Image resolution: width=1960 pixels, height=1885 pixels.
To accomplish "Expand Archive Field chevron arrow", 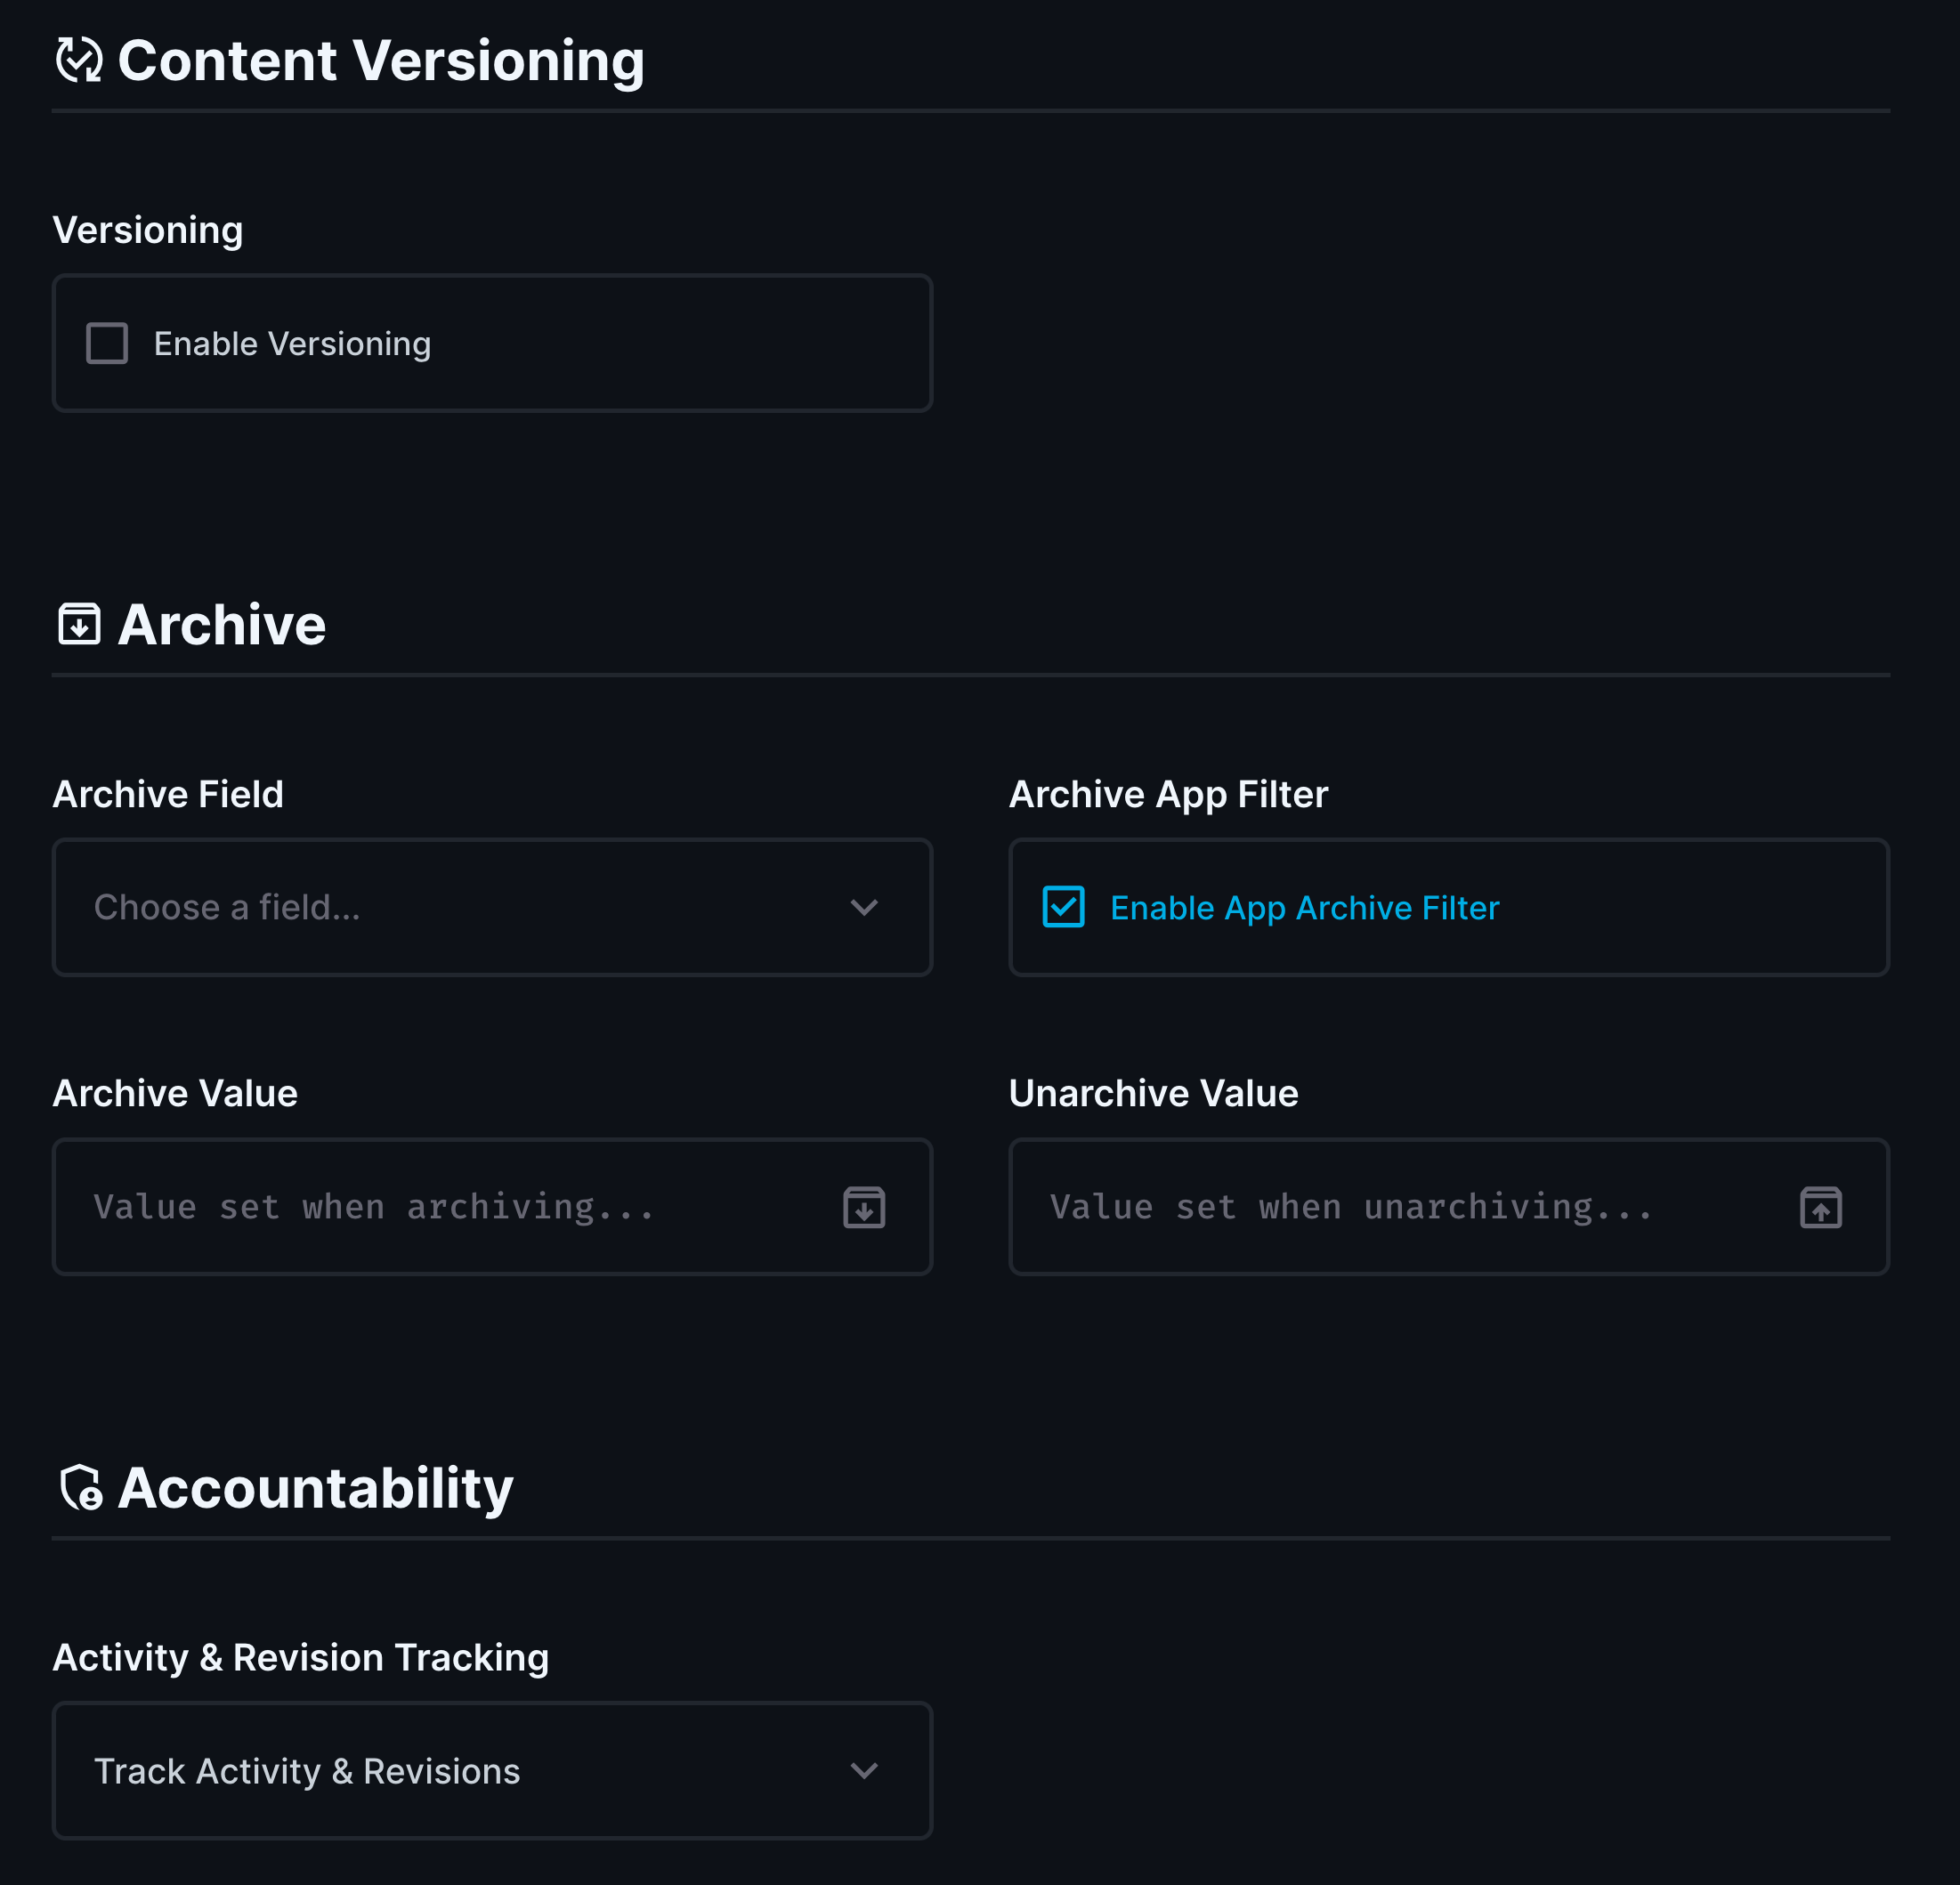I will tap(864, 907).
